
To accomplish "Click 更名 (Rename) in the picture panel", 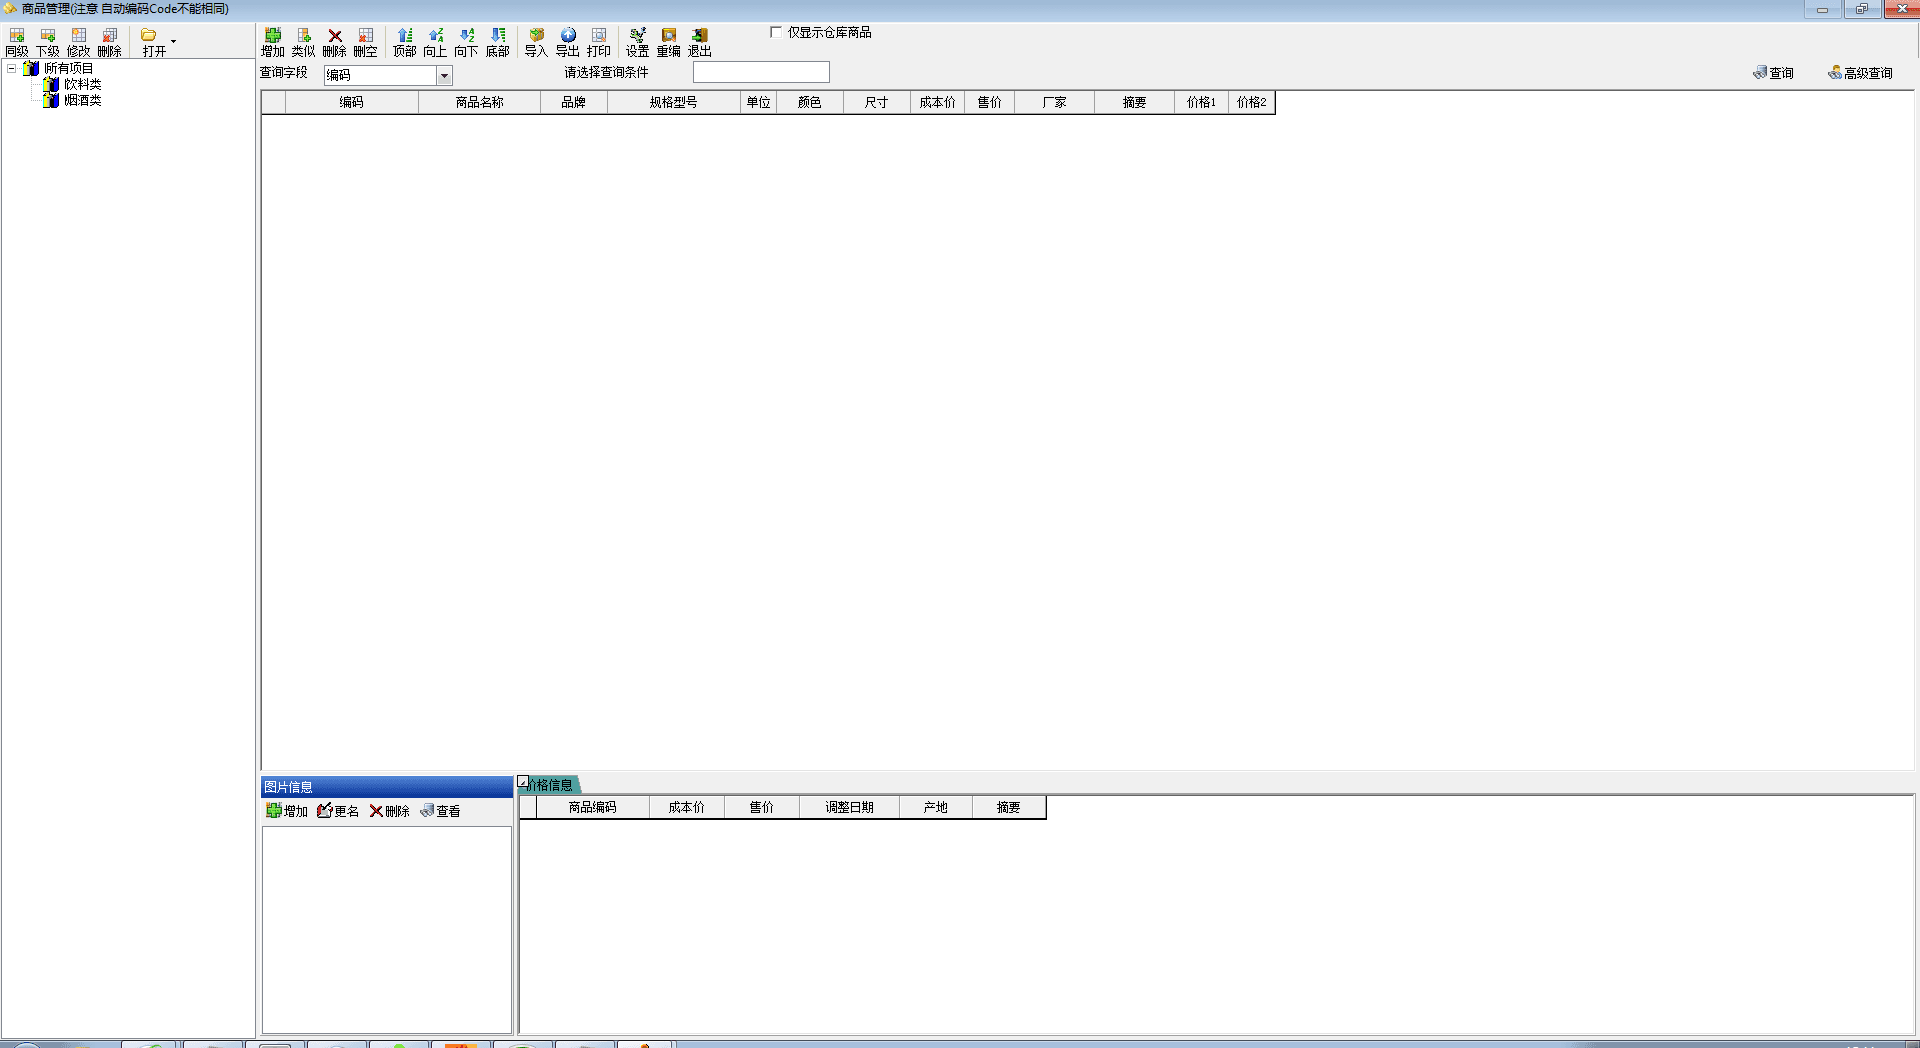I will click(x=338, y=811).
